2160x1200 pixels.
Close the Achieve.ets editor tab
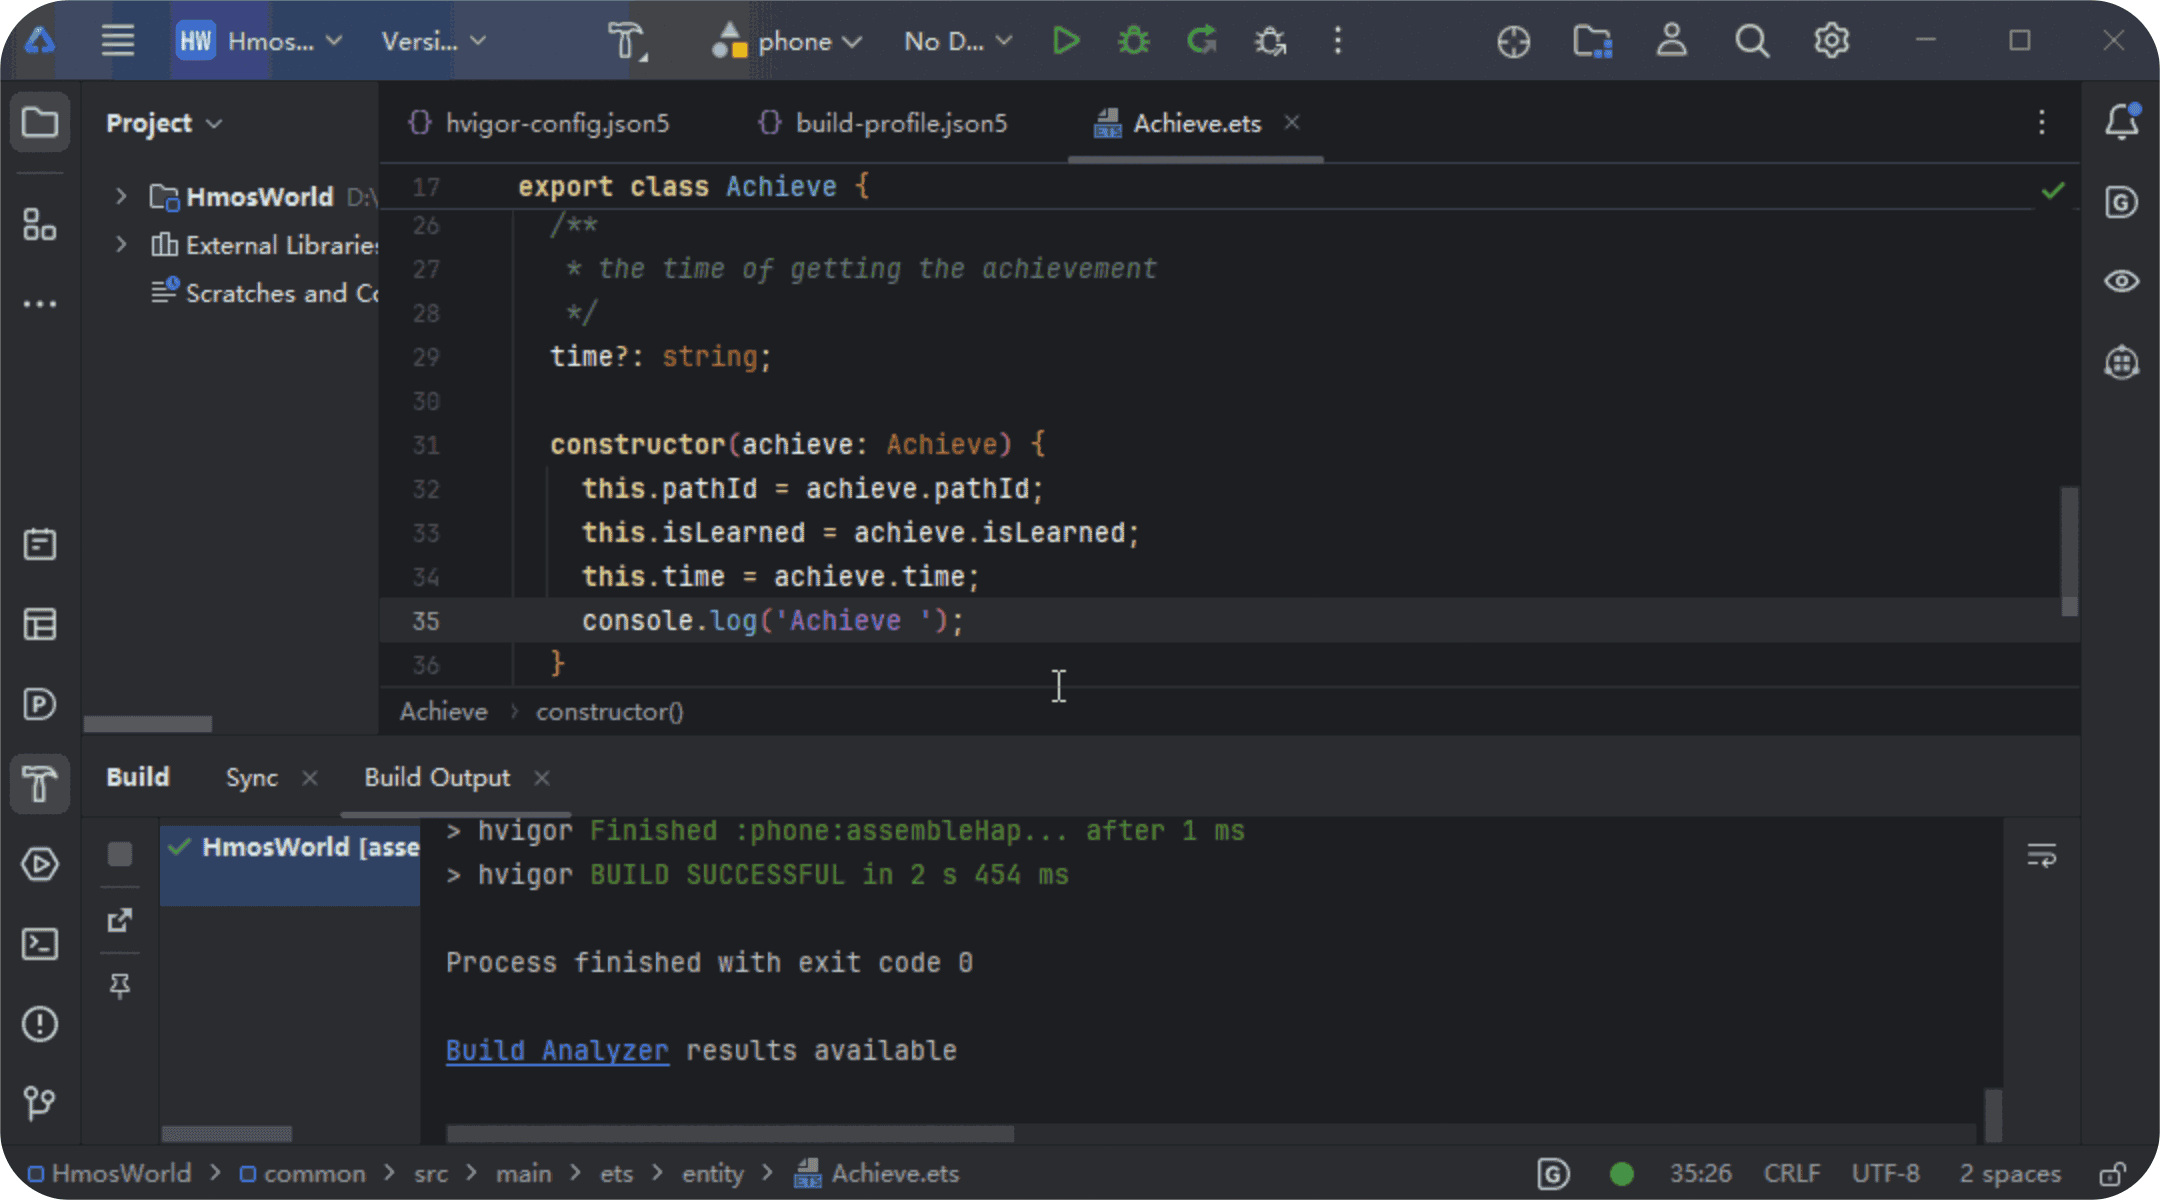1292,122
